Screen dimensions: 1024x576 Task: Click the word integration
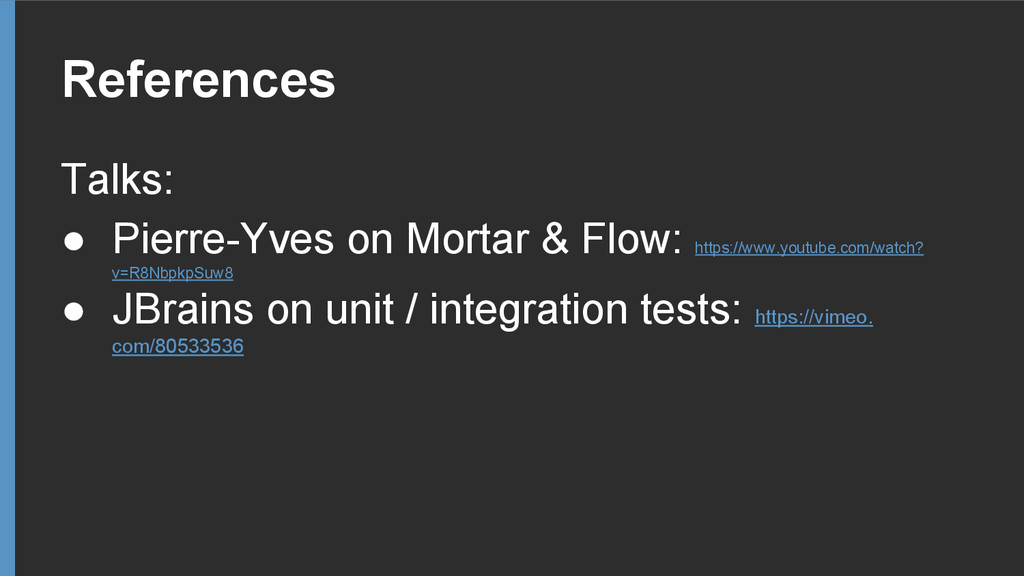[533, 311]
